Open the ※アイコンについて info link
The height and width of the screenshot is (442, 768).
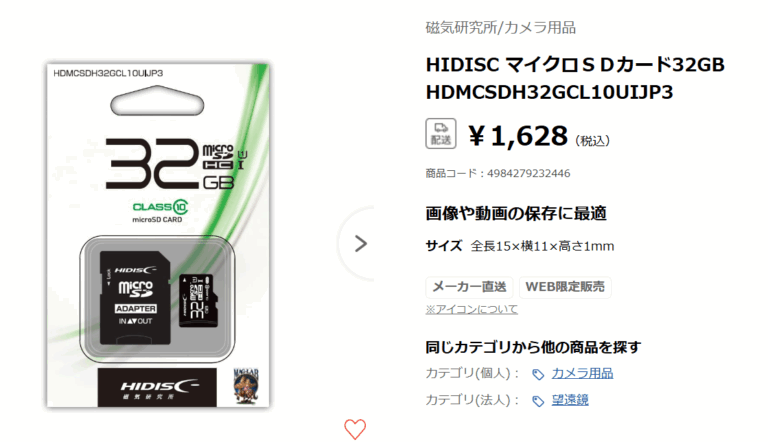click(x=471, y=309)
